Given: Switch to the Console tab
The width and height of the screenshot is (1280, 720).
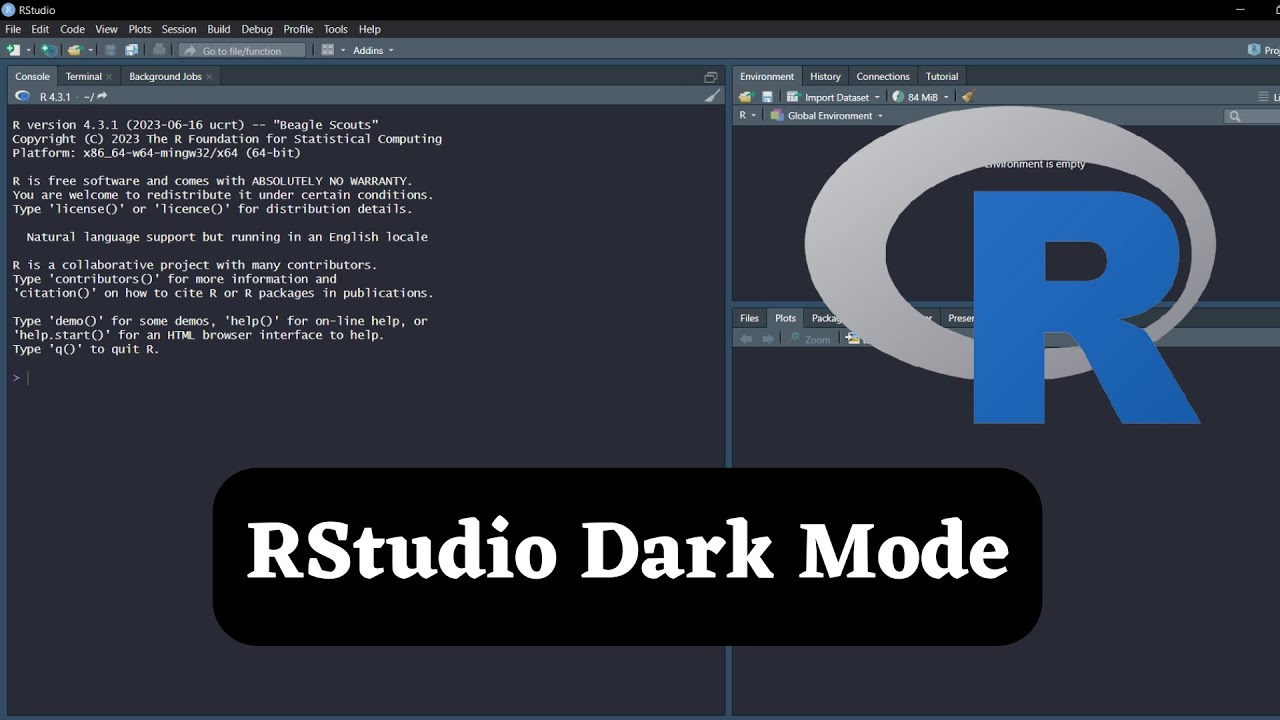Looking at the screenshot, I should (x=32, y=76).
